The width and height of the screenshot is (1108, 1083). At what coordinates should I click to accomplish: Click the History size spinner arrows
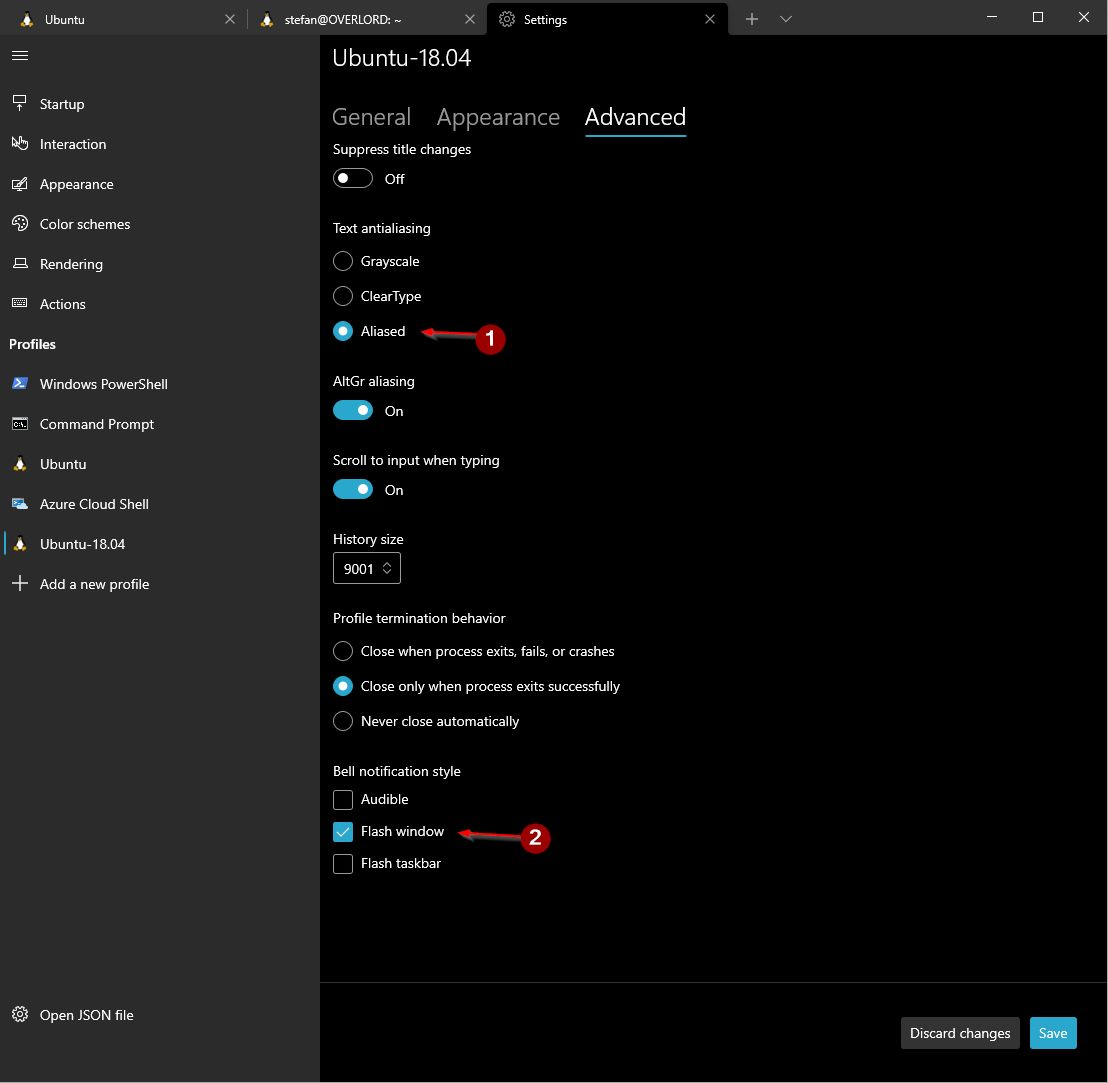[387, 568]
